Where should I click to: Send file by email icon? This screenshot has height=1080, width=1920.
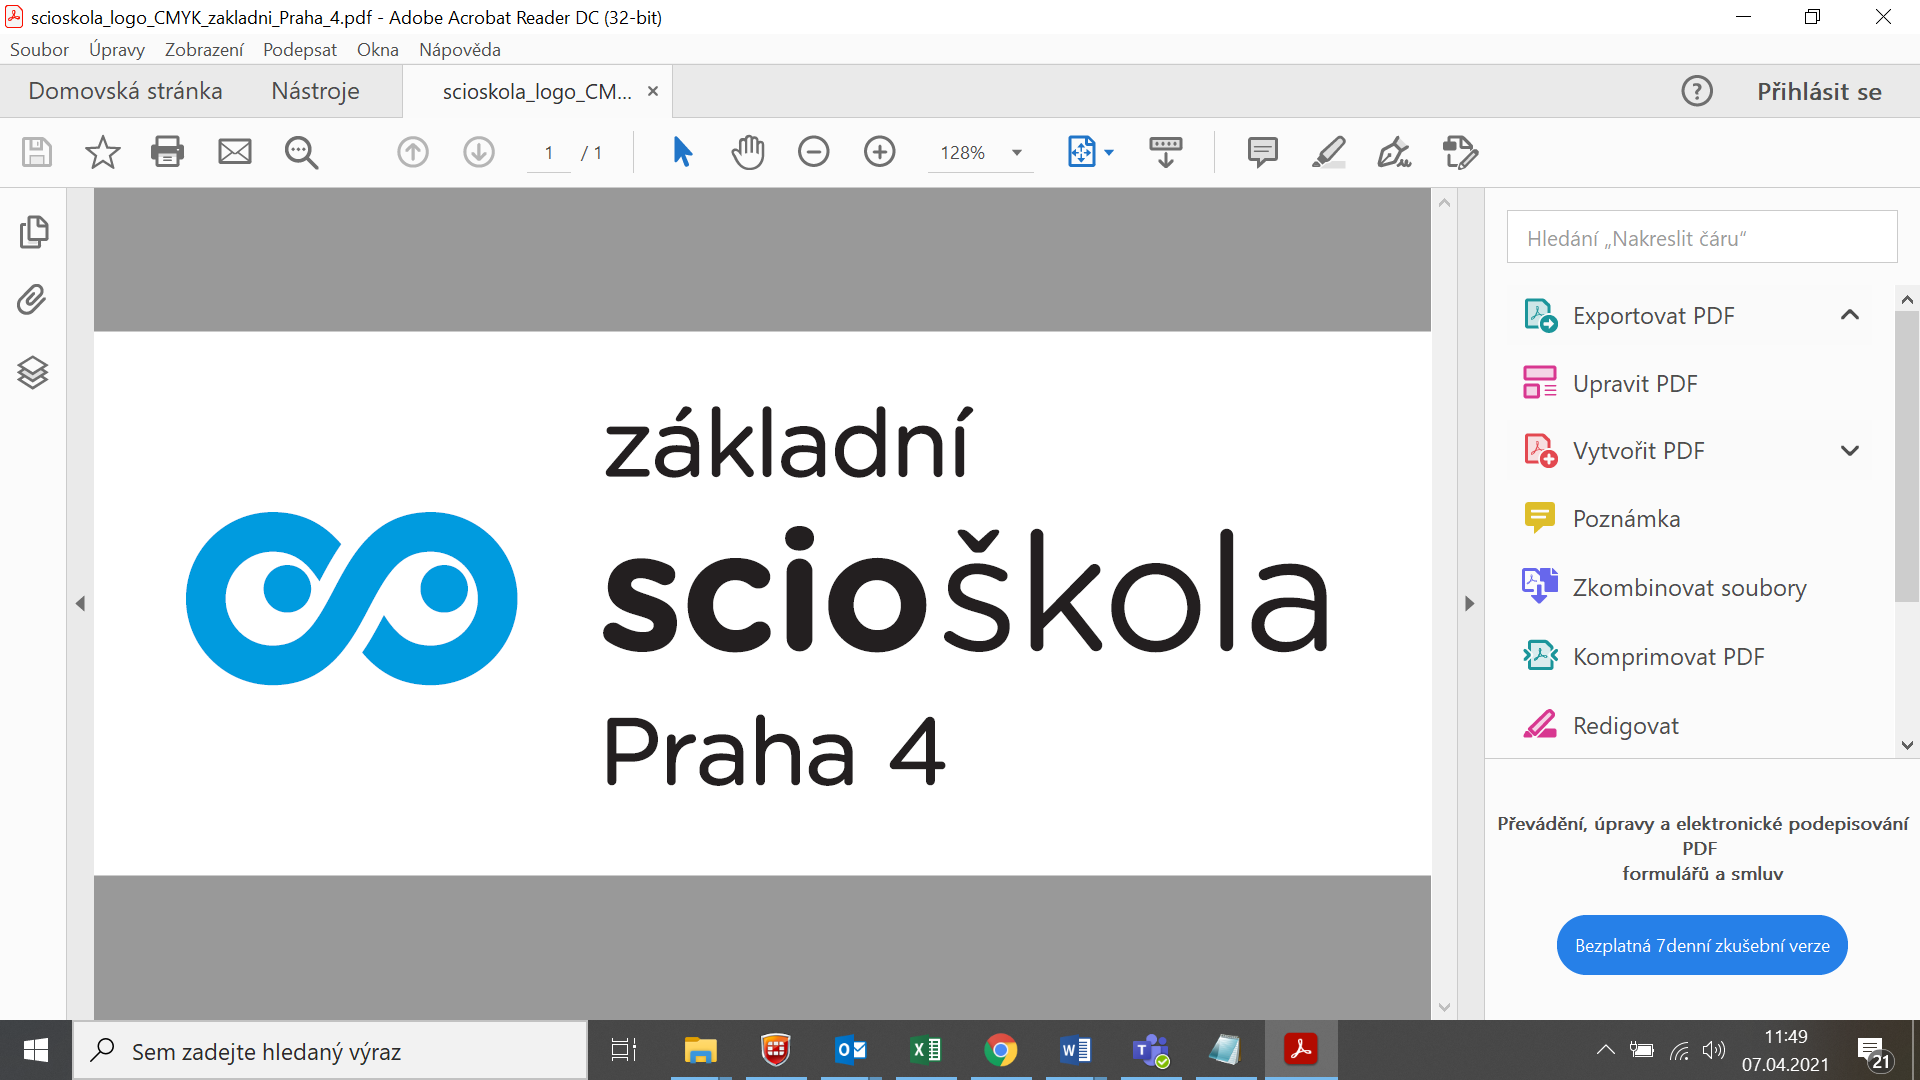(x=235, y=152)
